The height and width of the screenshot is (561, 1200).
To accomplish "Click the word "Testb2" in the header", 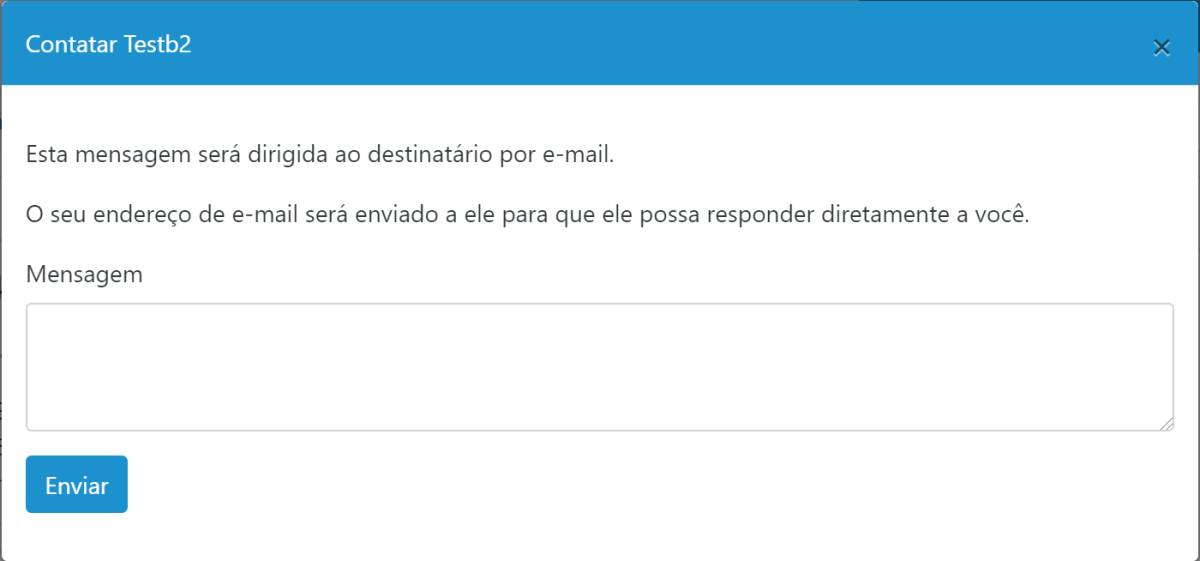I will (157, 45).
